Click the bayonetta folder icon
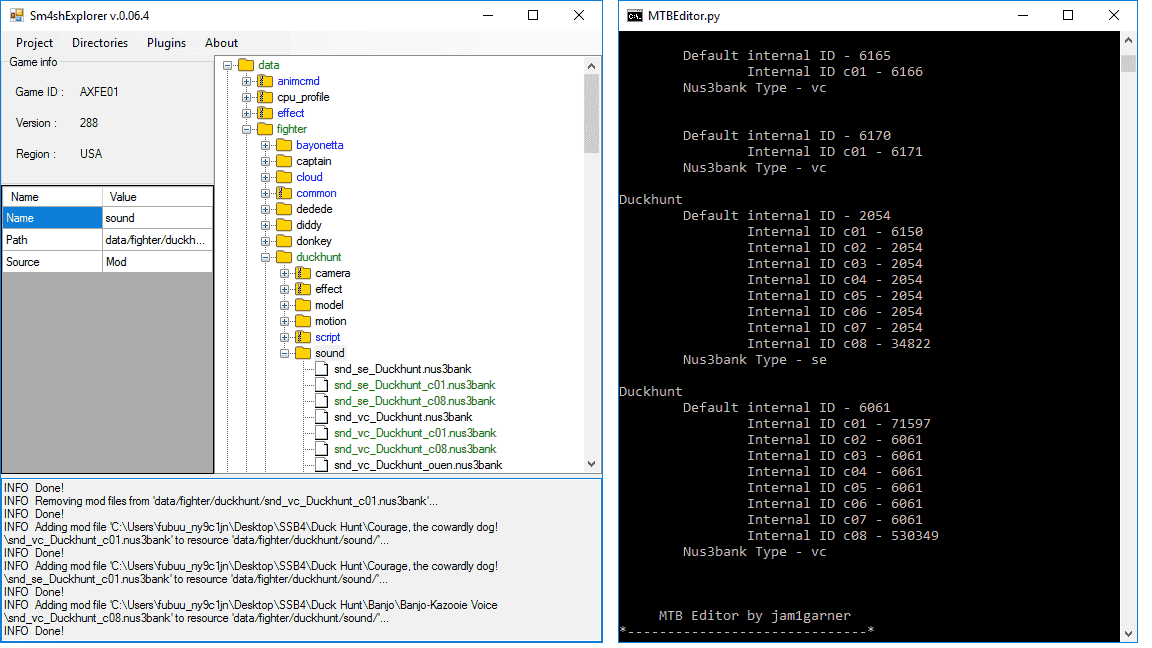The image size is (1152, 648). [284, 145]
